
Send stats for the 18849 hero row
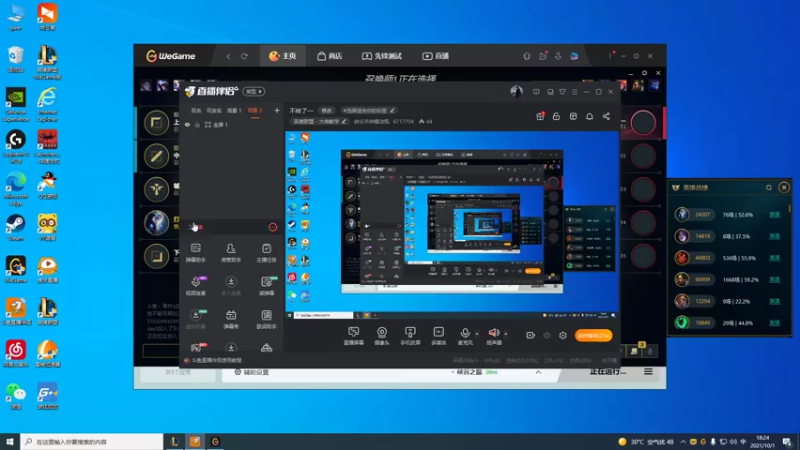coord(774,323)
